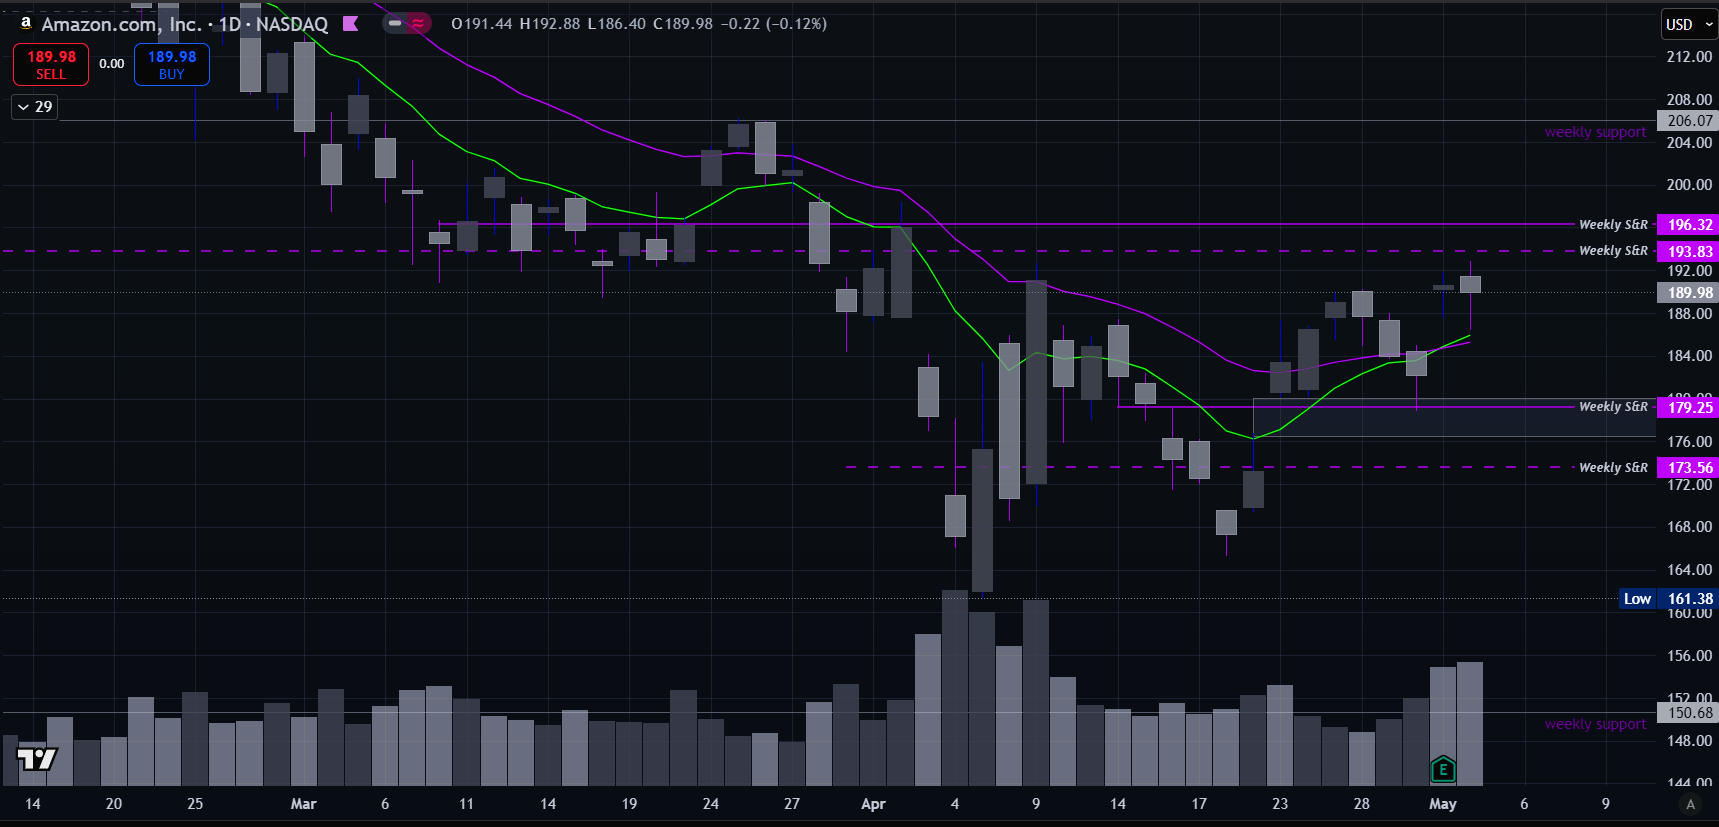Click the OHLC values readout

pos(639,24)
